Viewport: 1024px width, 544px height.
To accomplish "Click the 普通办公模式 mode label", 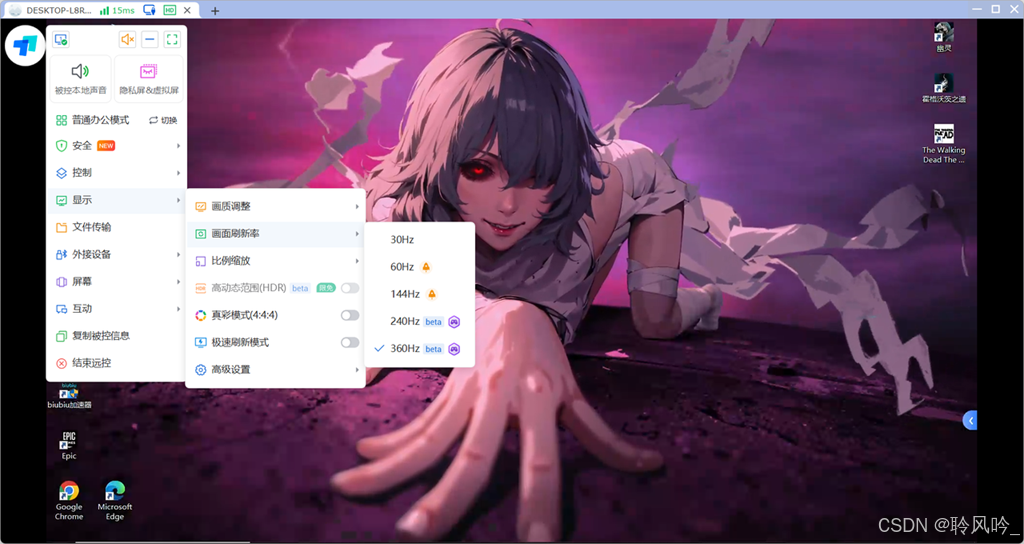I will coord(101,120).
